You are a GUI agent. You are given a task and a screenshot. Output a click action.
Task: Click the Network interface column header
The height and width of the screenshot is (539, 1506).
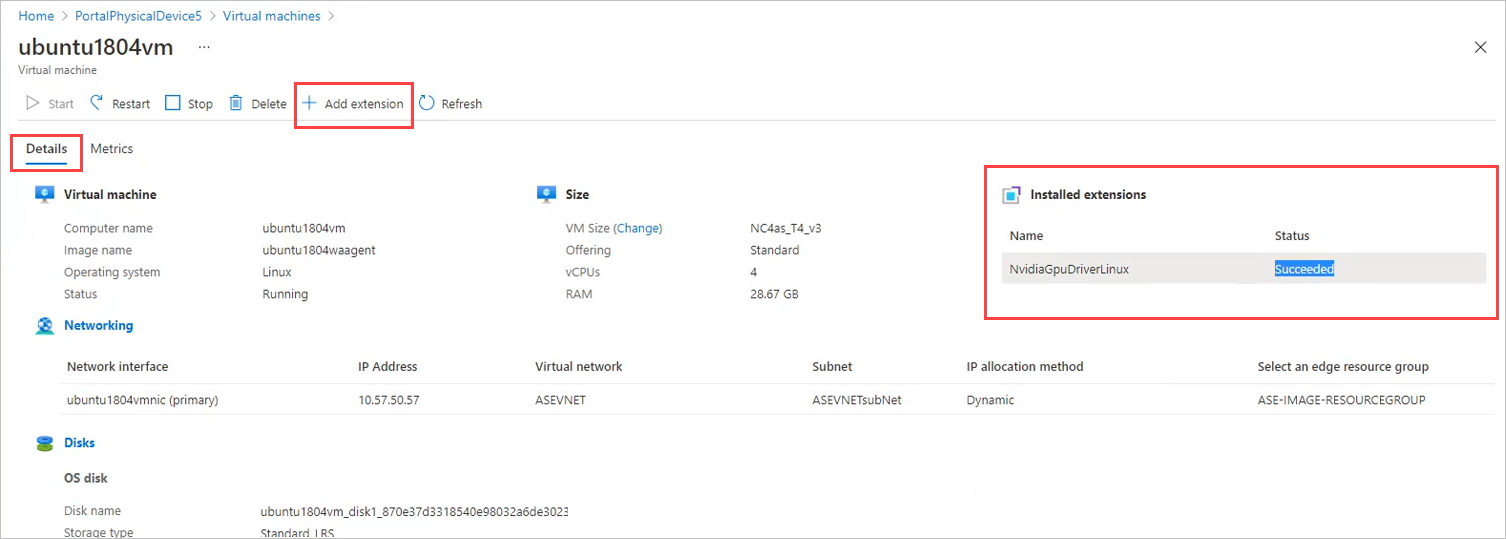click(x=117, y=366)
